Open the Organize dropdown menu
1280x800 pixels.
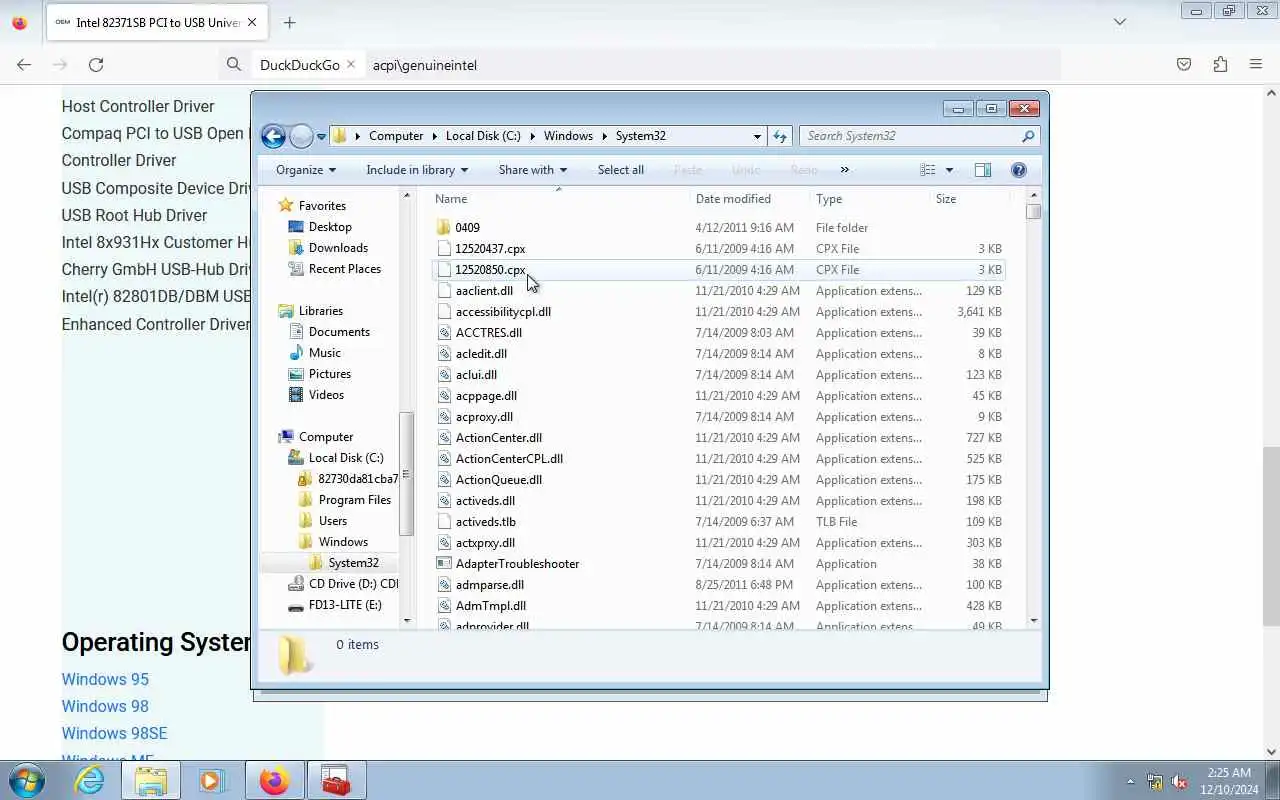306,170
